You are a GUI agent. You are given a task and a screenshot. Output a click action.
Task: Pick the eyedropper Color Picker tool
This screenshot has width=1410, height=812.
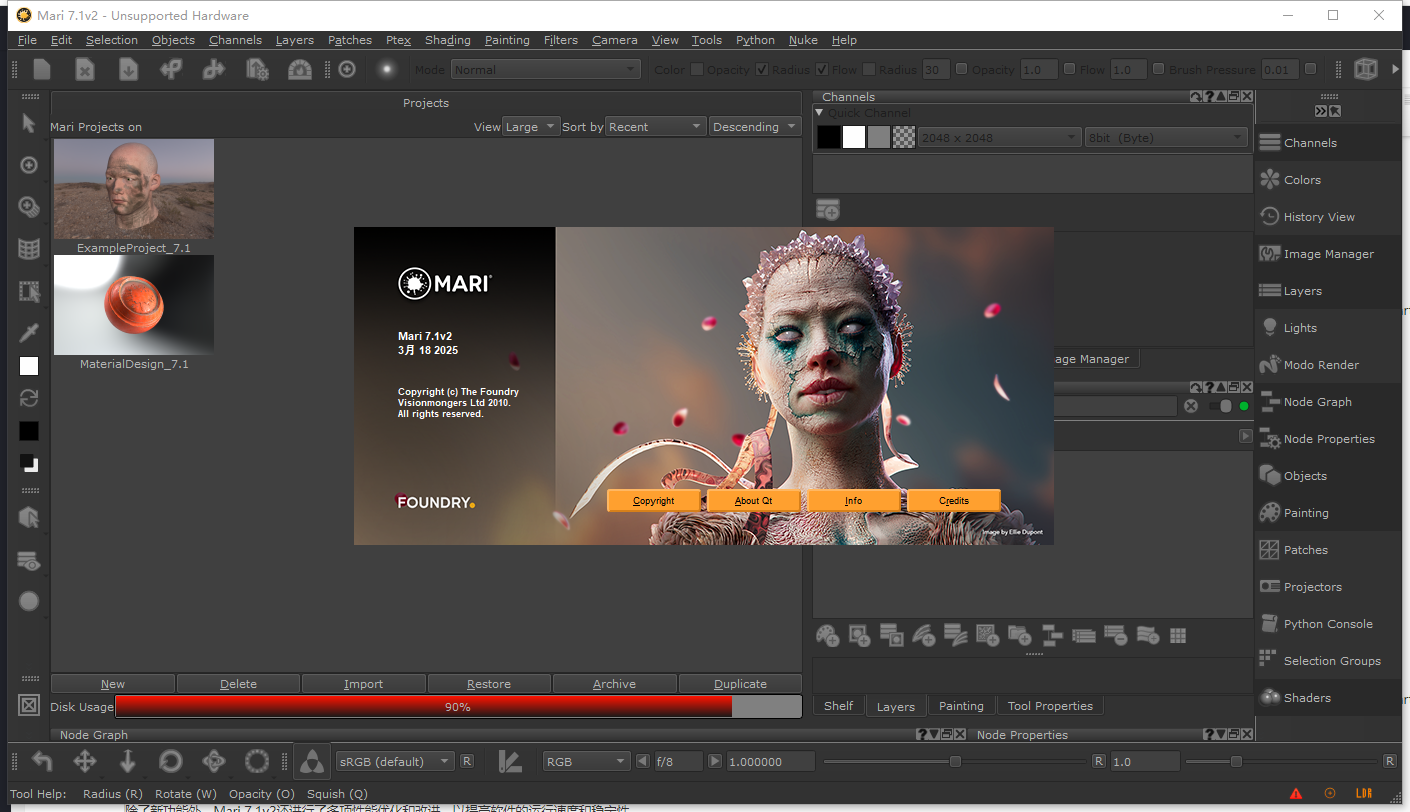tap(29, 332)
